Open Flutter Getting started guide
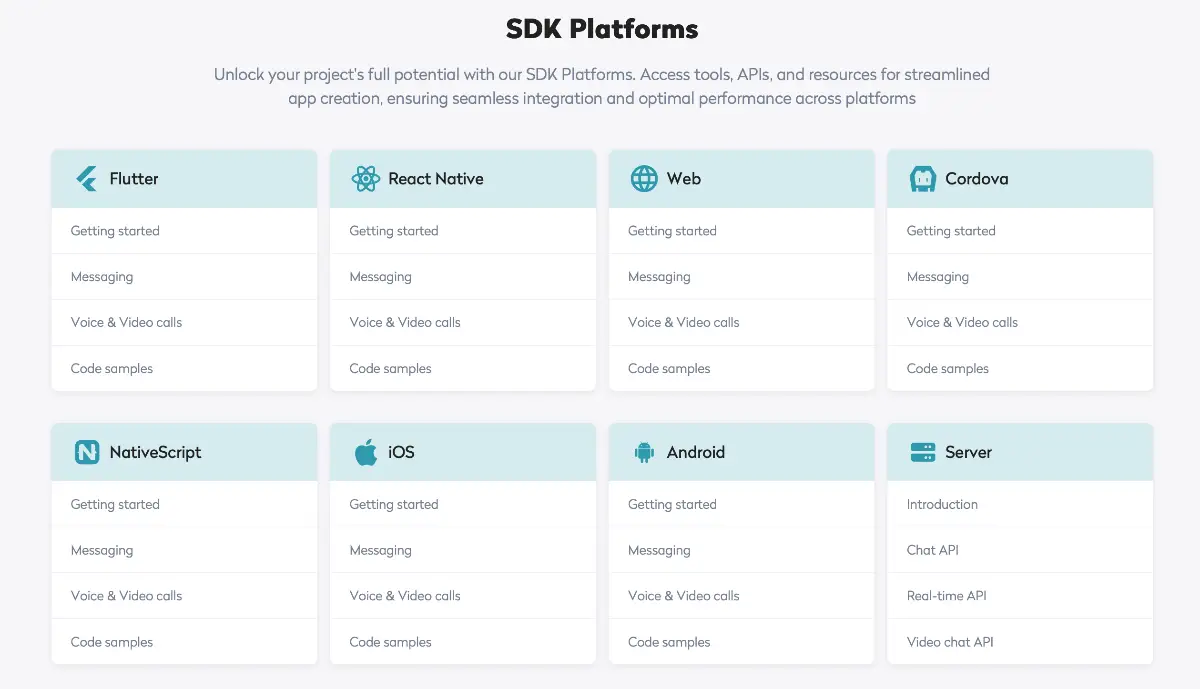Image resolution: width=1200 pixels, height=689 pixels. (x=115, y=231)
